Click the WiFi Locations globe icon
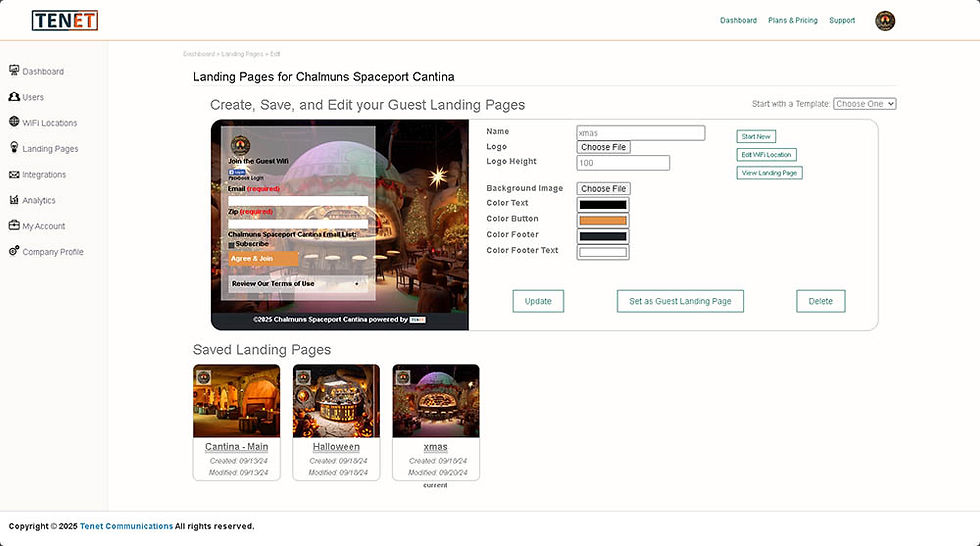 14,122
